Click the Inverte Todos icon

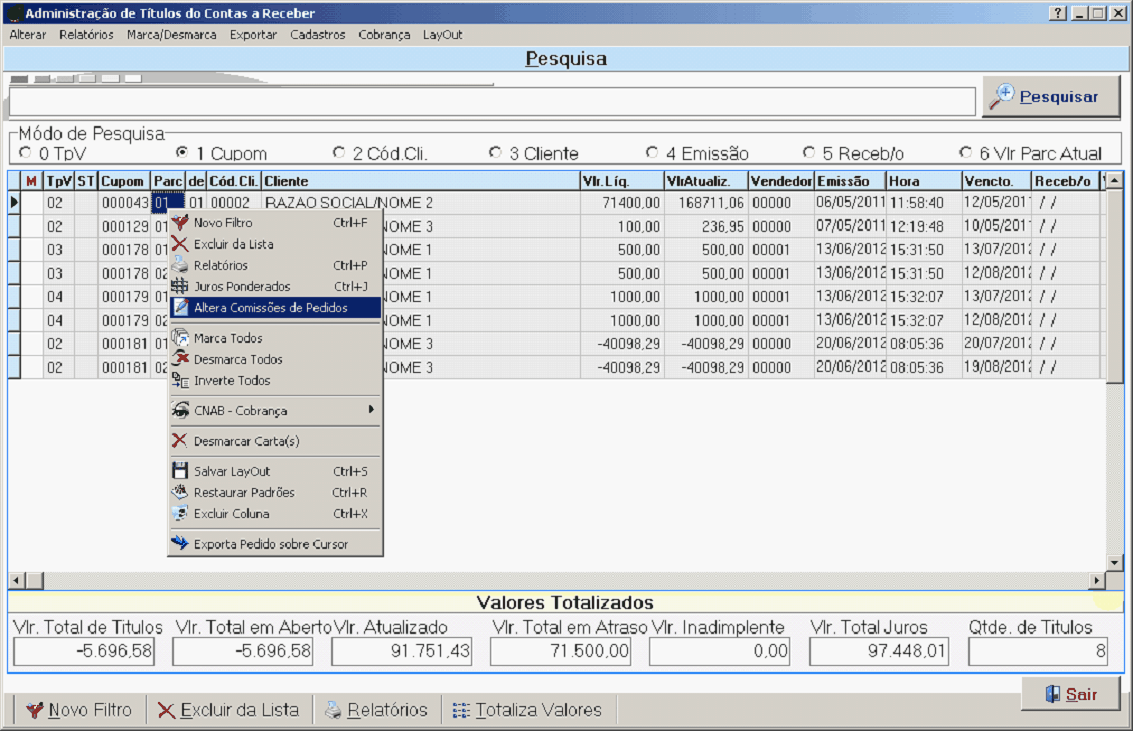180,381
